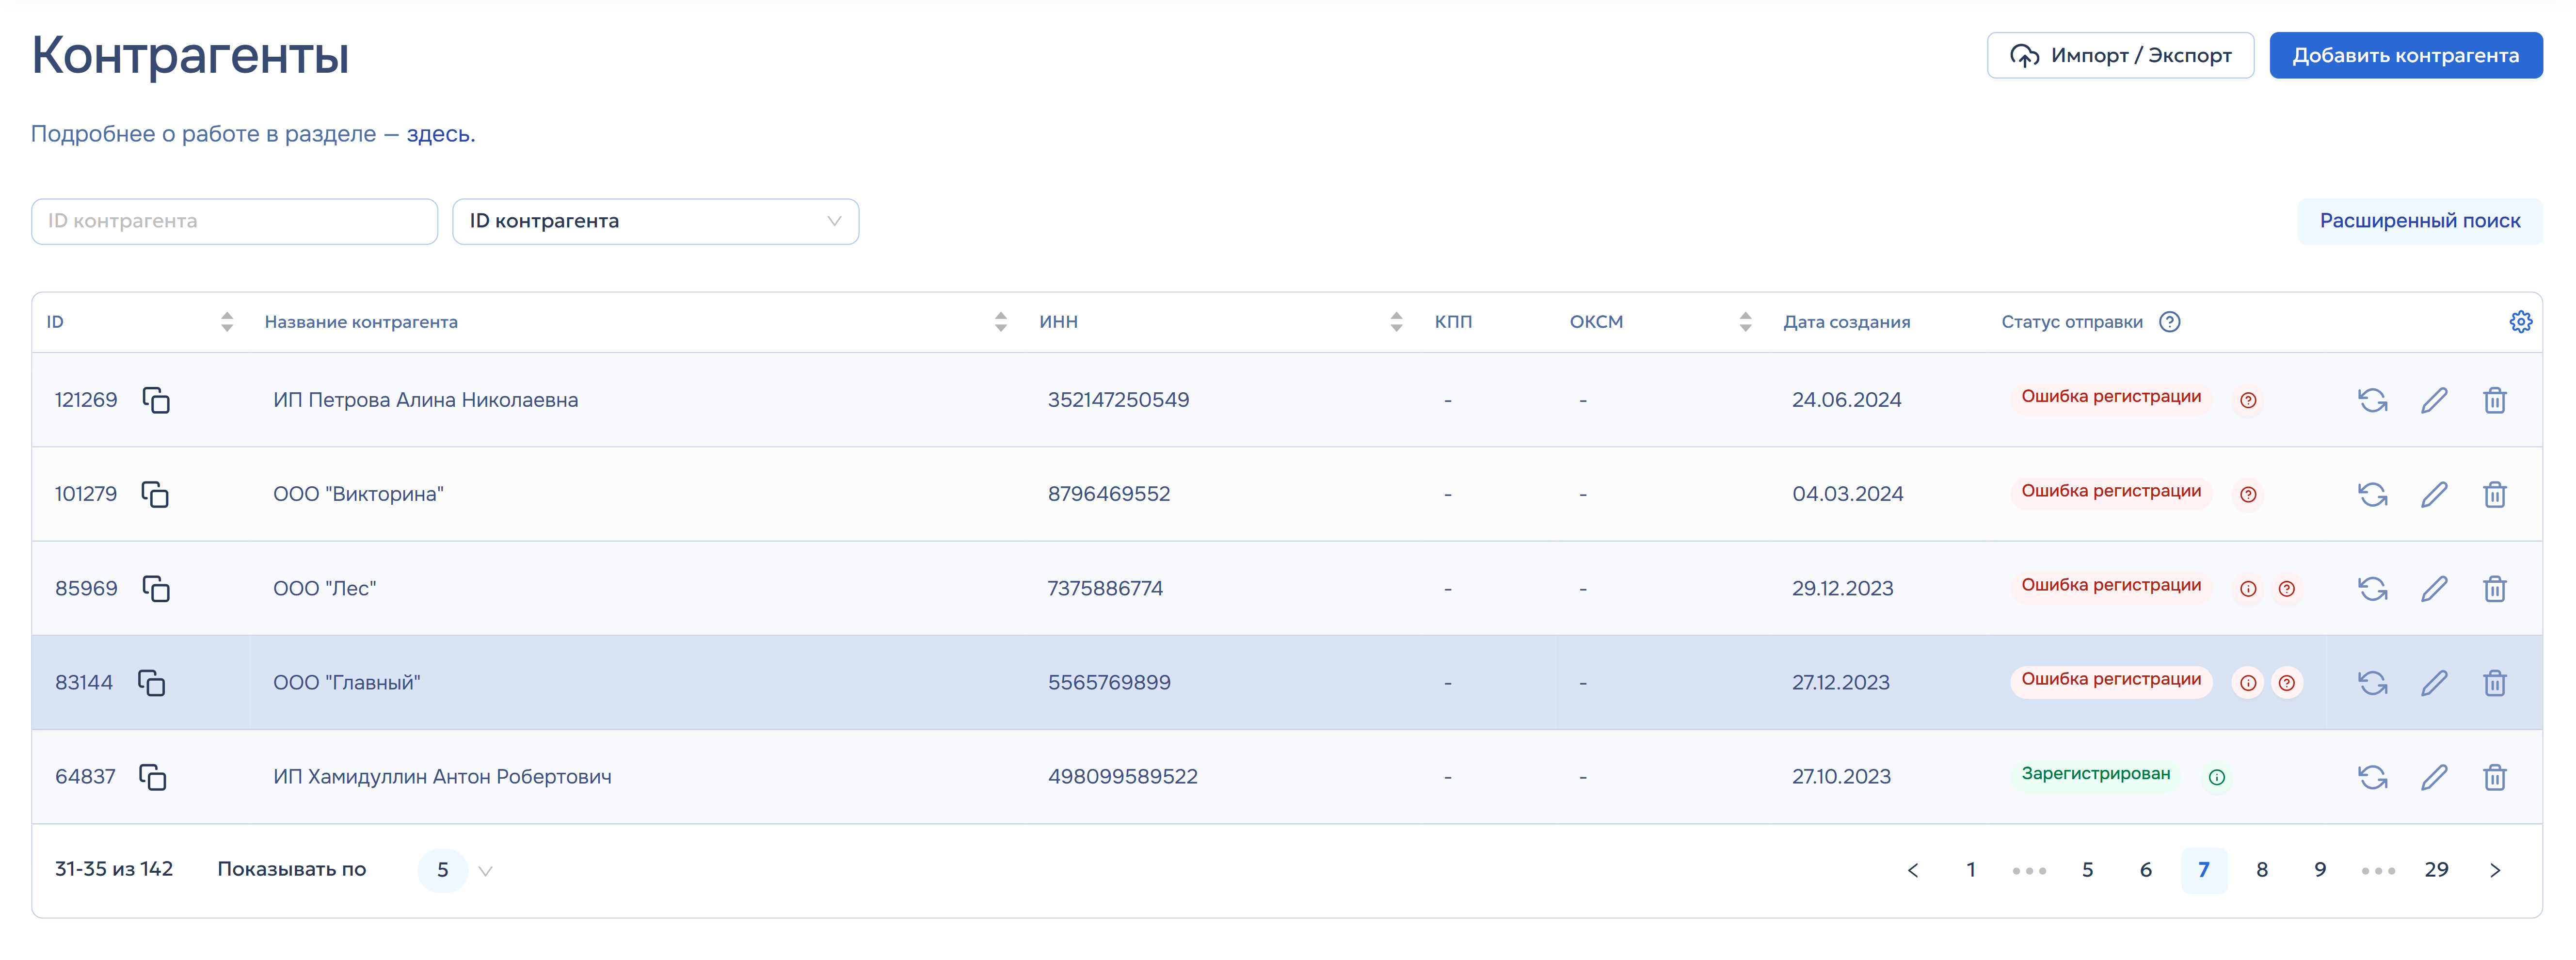This screenshot has height=960, width=2576.
Task: Go to page 9
Action: (2320, 870)
